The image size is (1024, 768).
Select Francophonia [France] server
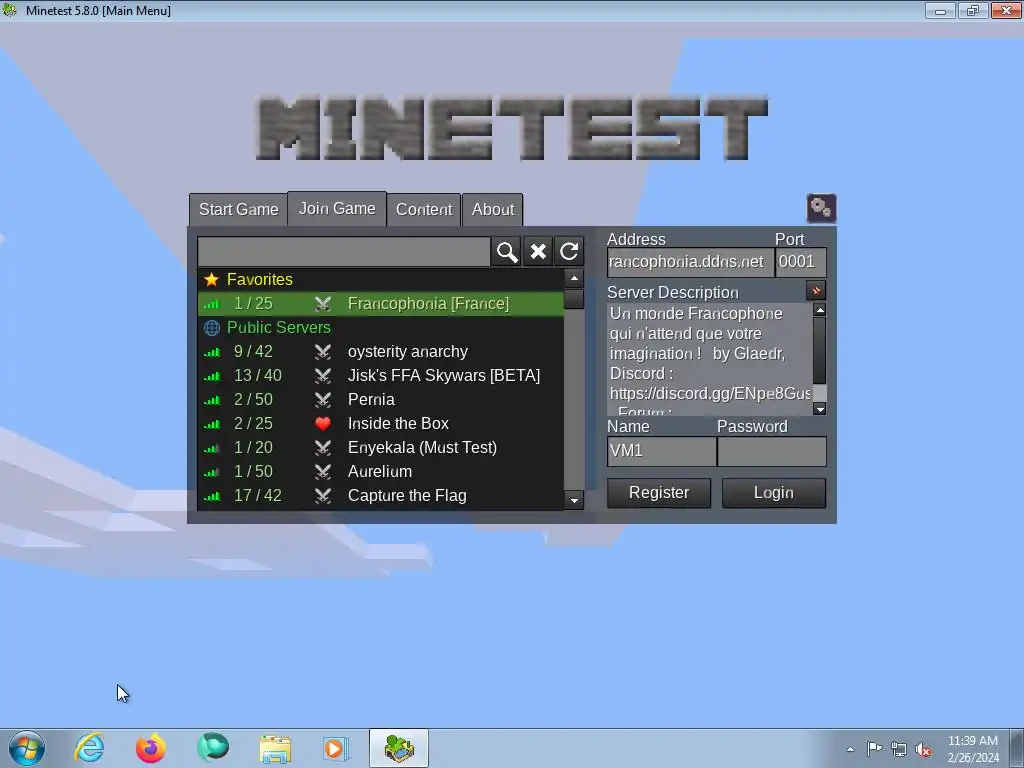tap(381, 304)
